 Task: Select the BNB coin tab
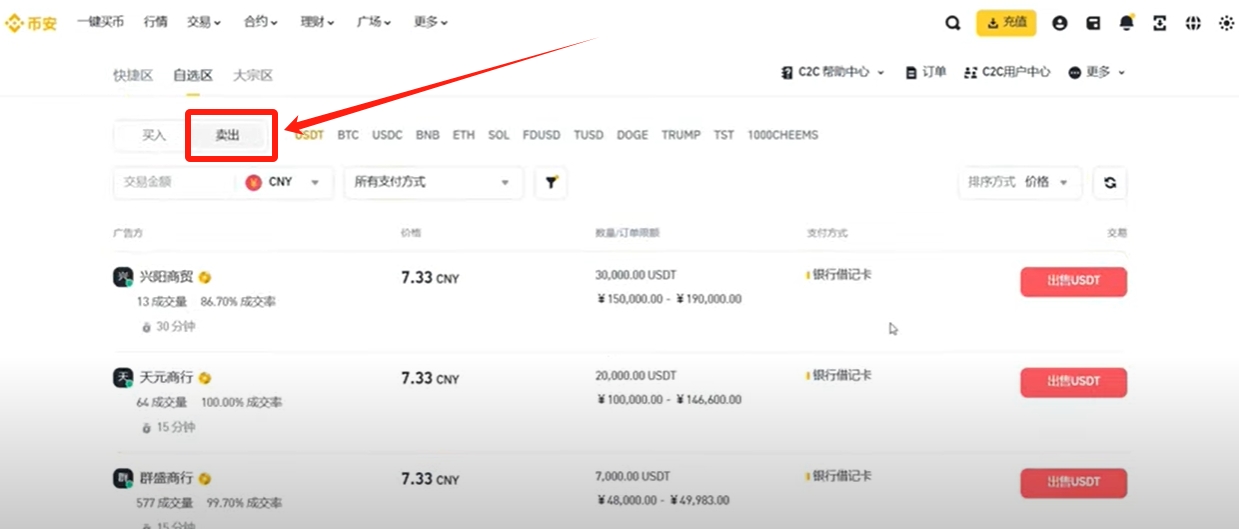click(428, 135)
